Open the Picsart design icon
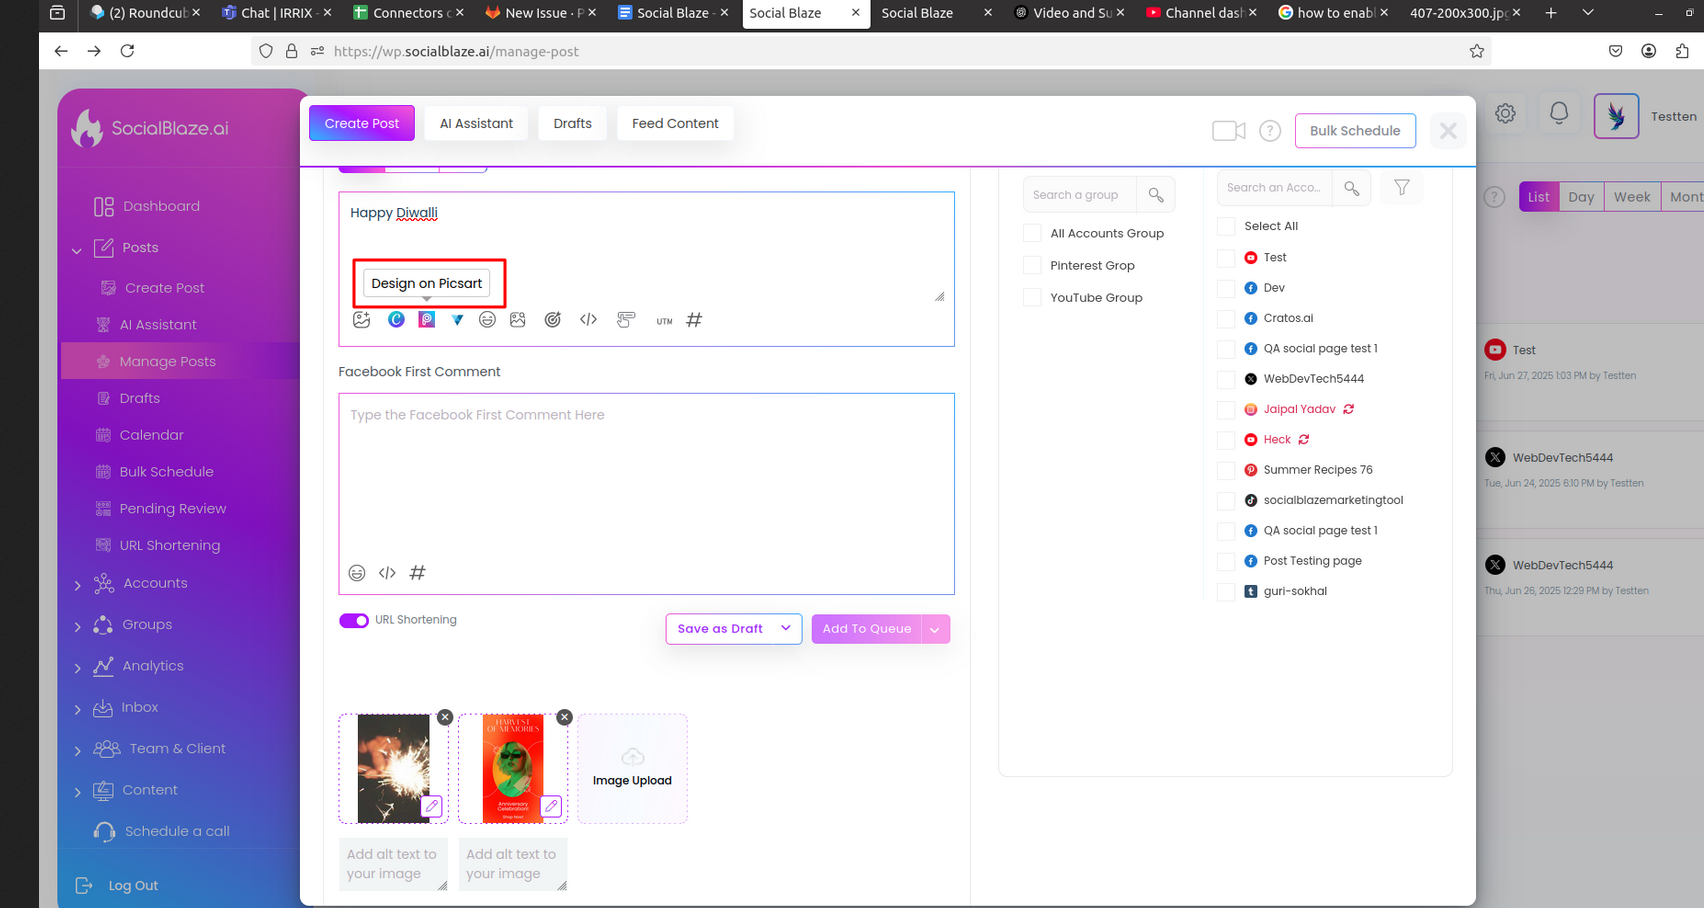Image resolution: width=1704 pixels, height=908 pixels. pyautogui.click(x=427, y=320)
